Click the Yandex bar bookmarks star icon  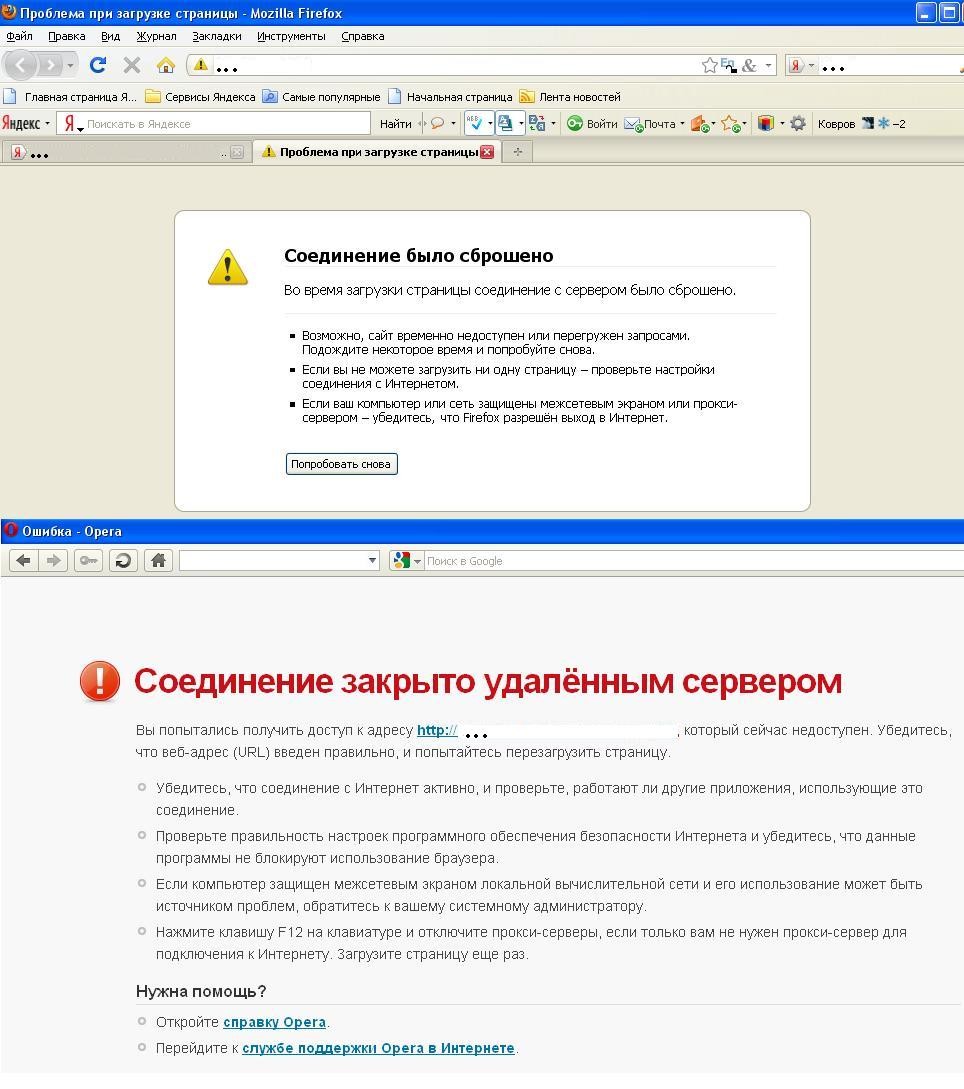point(729,124)
